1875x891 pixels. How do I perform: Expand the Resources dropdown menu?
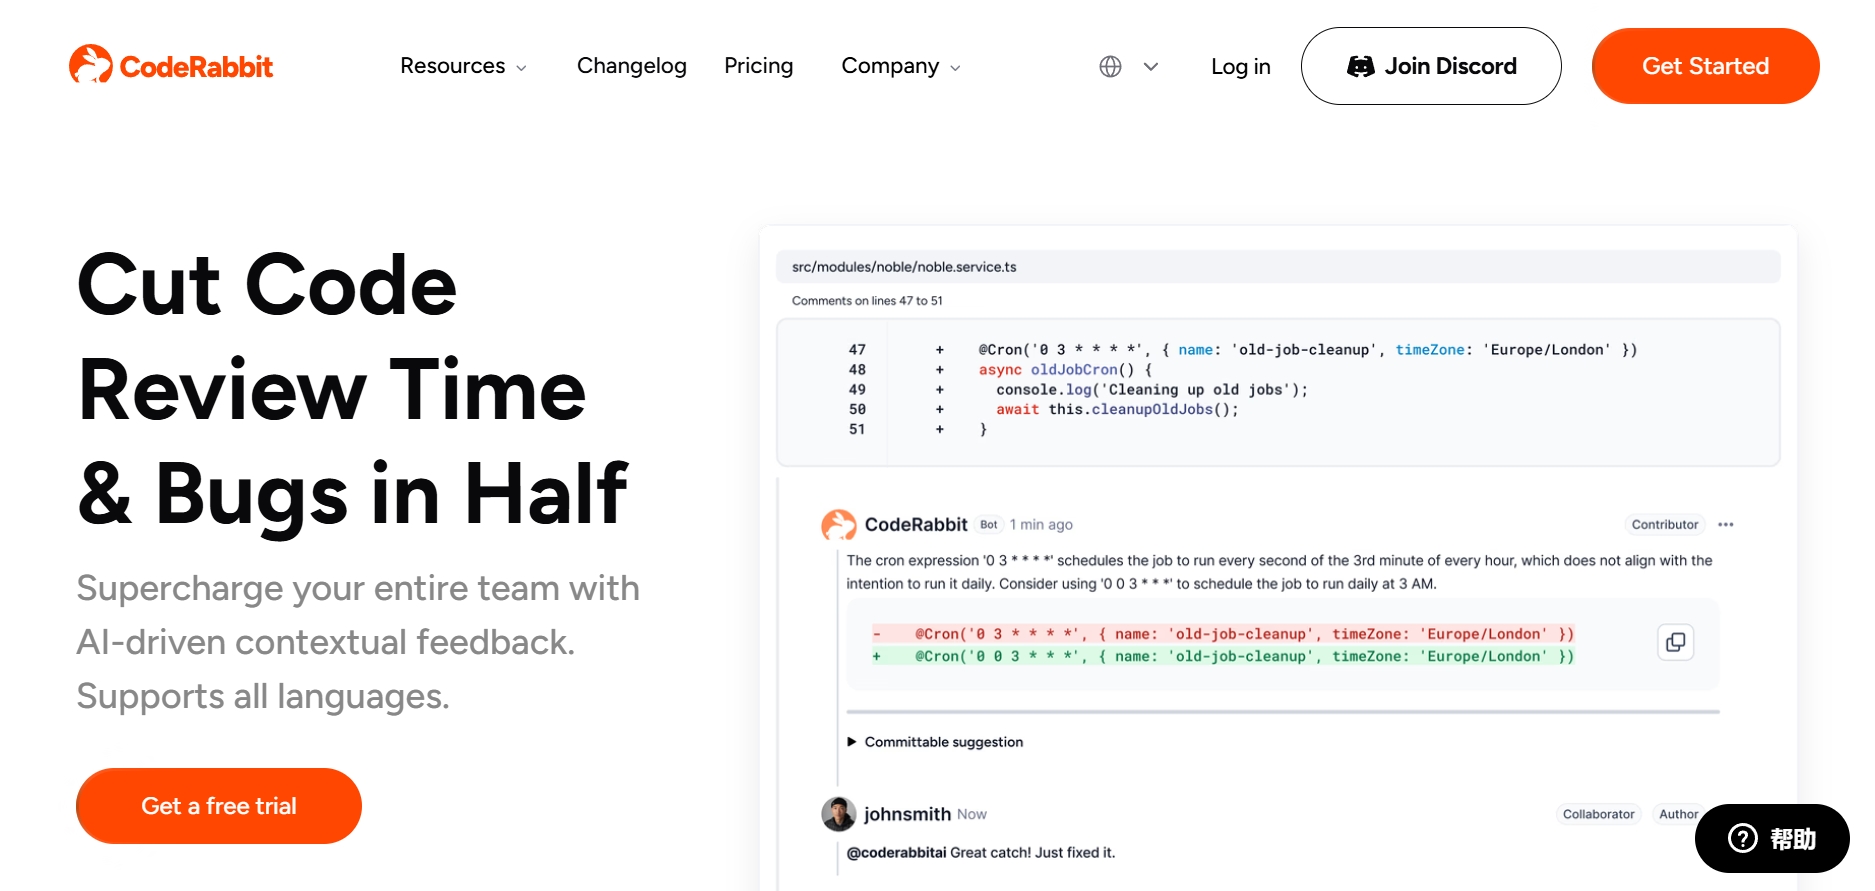click(463, 66)
